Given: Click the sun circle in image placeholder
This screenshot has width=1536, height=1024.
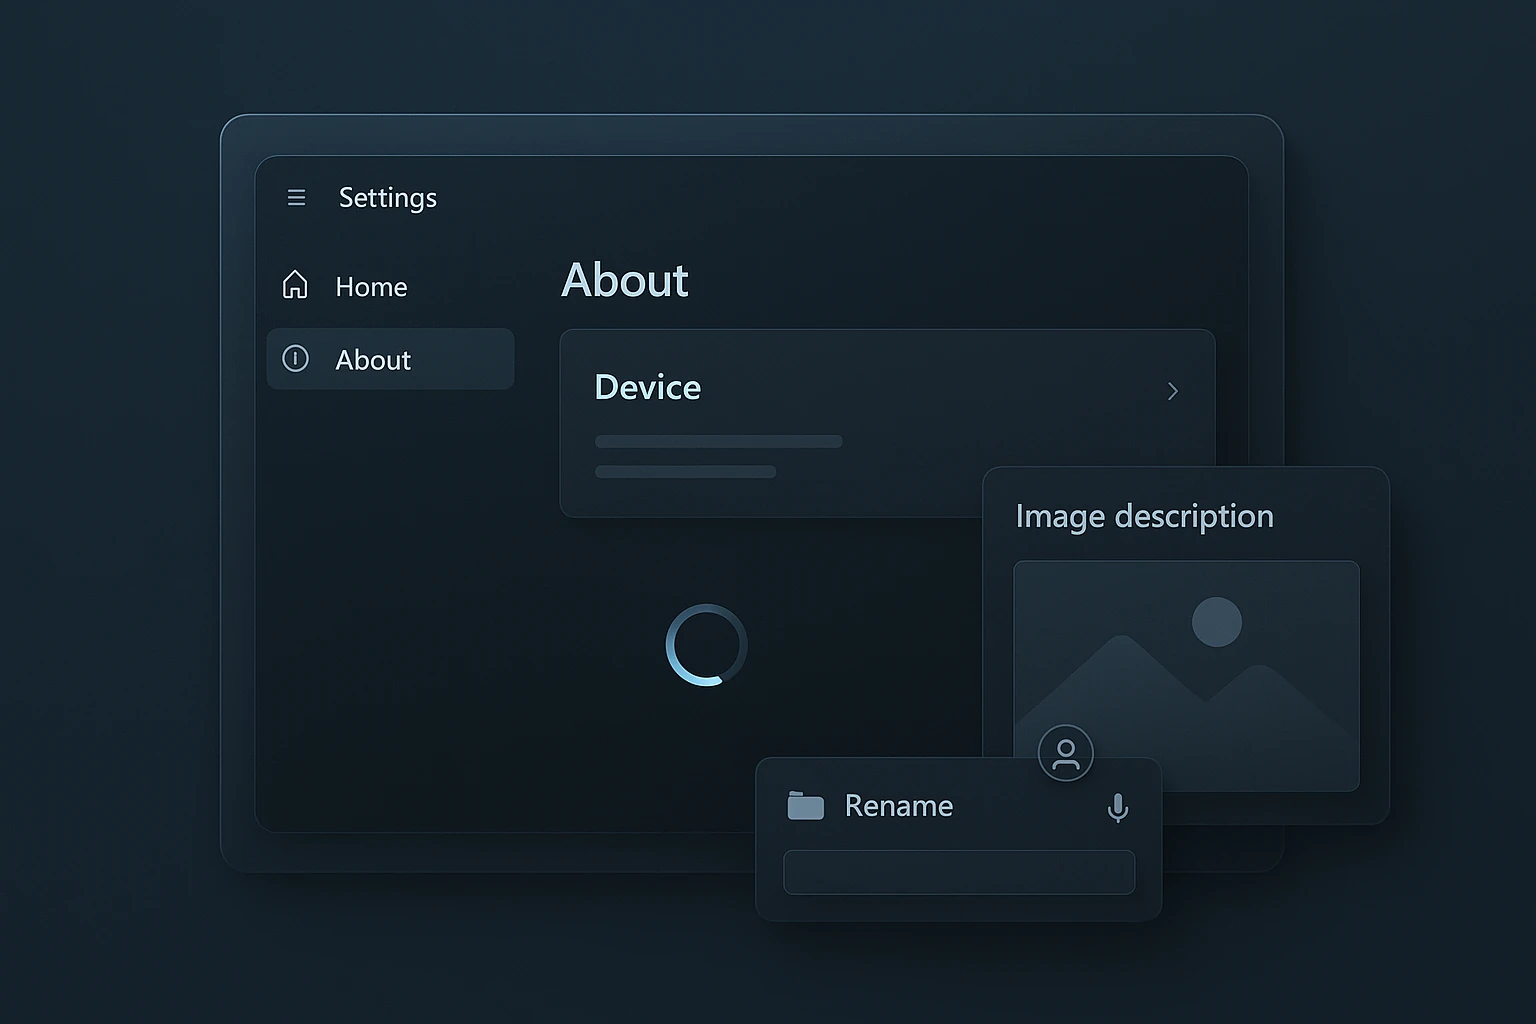Looking at the screenshot, I should [x=1216, y=622].
